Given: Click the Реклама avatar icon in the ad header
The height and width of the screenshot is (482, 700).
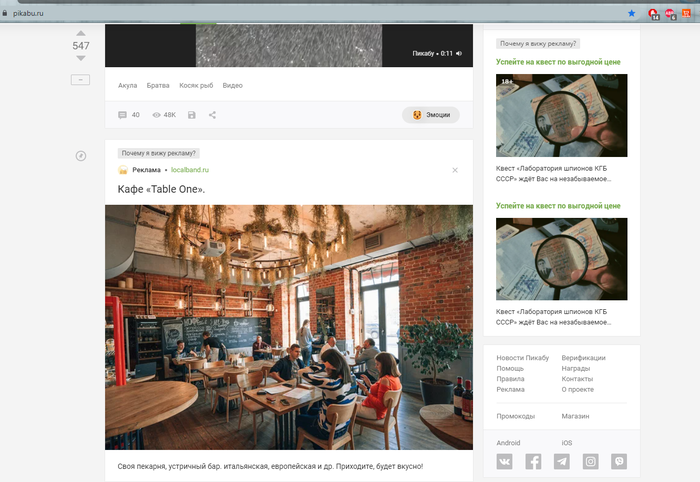Looking at the screenshot, I should (x=123, y=170).
